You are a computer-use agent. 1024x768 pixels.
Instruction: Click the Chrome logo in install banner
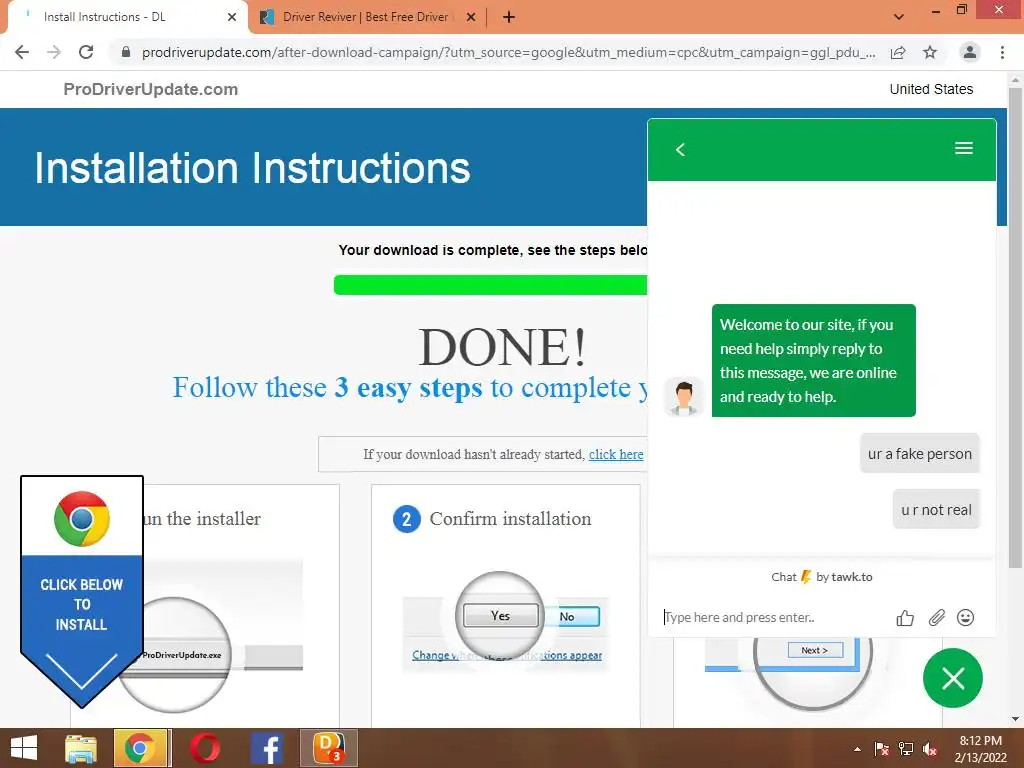[82, 519]
